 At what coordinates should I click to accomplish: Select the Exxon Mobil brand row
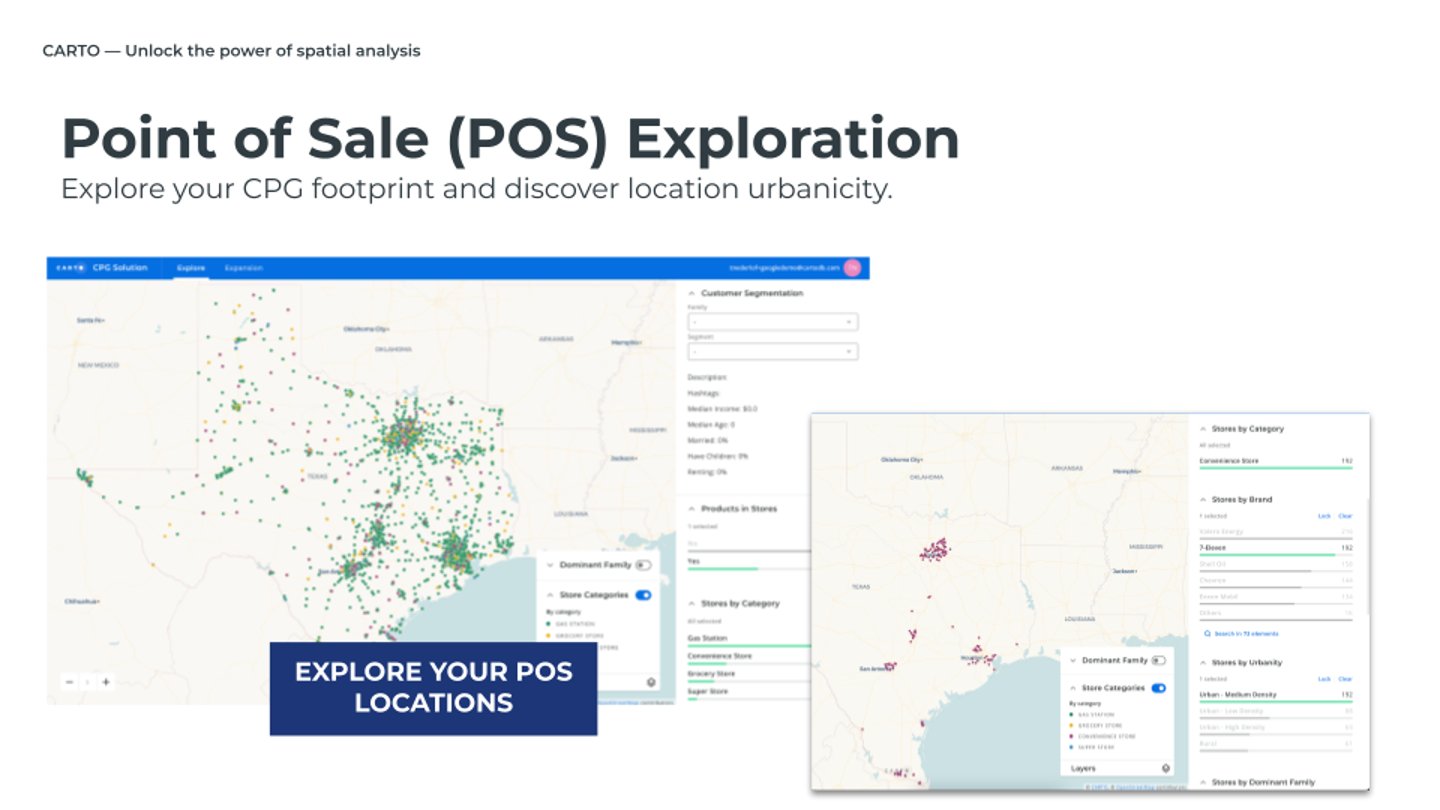coord(1275,598)
